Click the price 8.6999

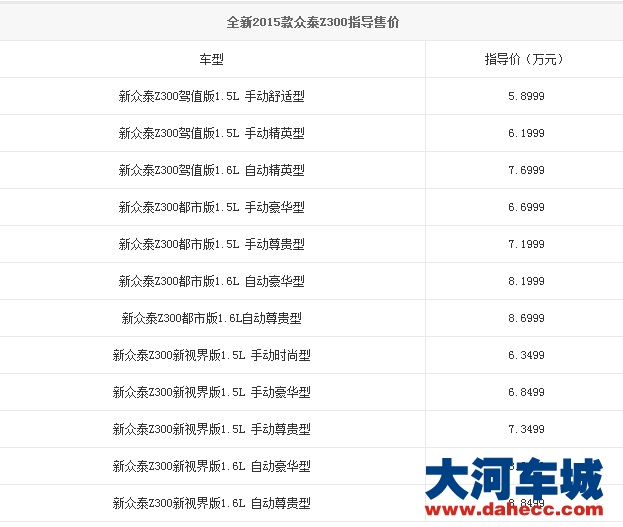(x=526, y=318)
